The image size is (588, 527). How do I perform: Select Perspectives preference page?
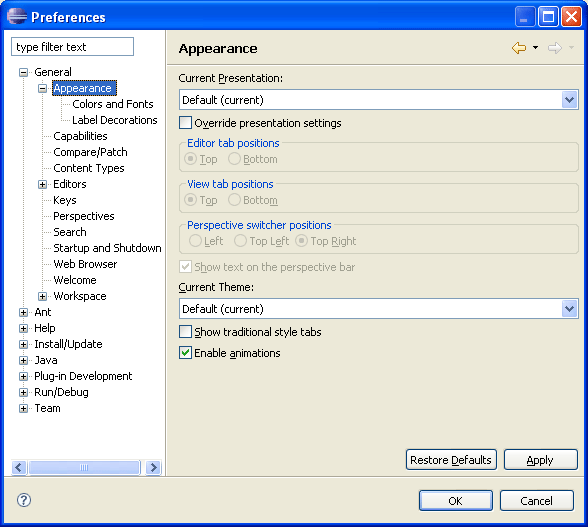tap(84, 216)
